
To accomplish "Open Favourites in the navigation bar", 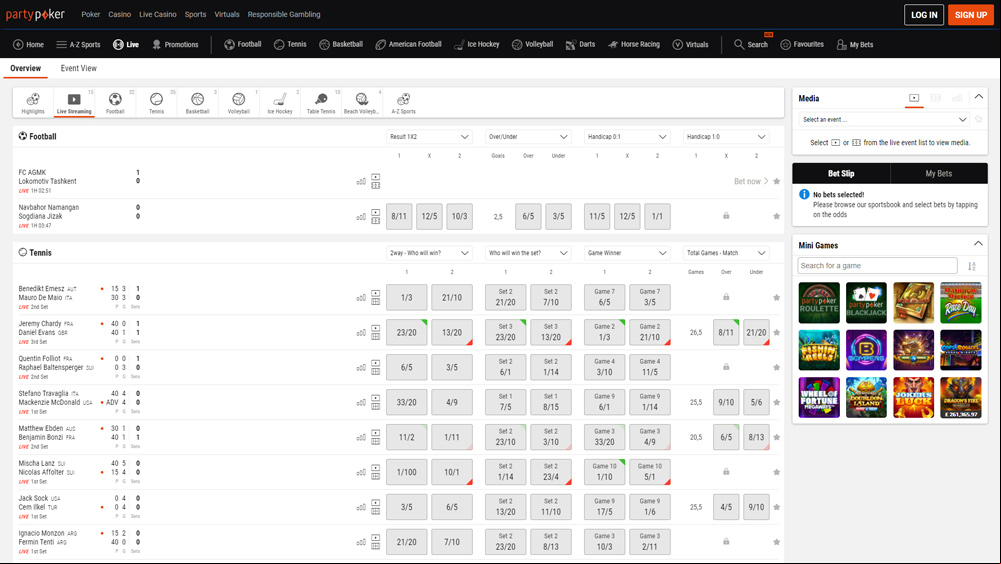I will coord(802,44).
